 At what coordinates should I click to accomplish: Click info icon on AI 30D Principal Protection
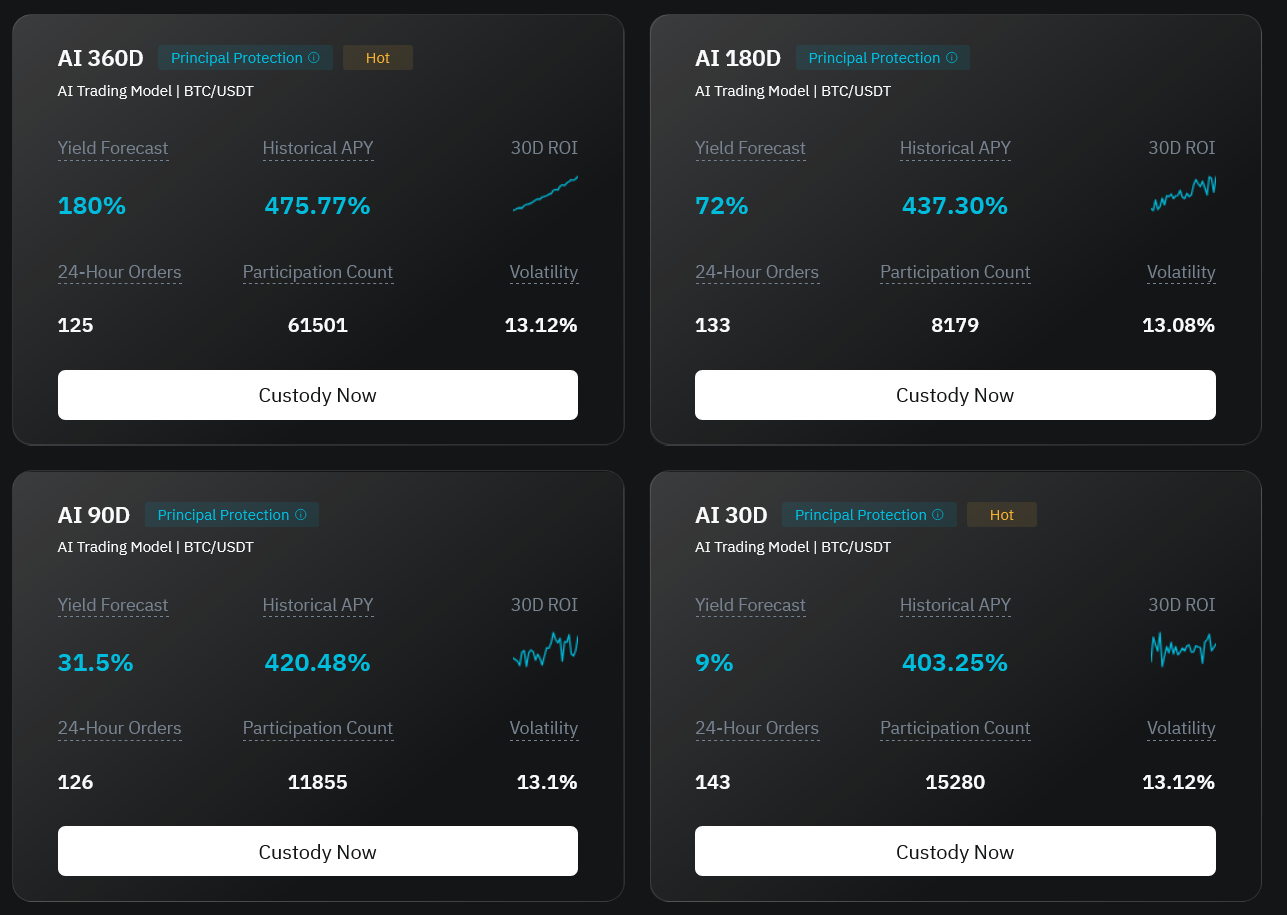[938, 515]
